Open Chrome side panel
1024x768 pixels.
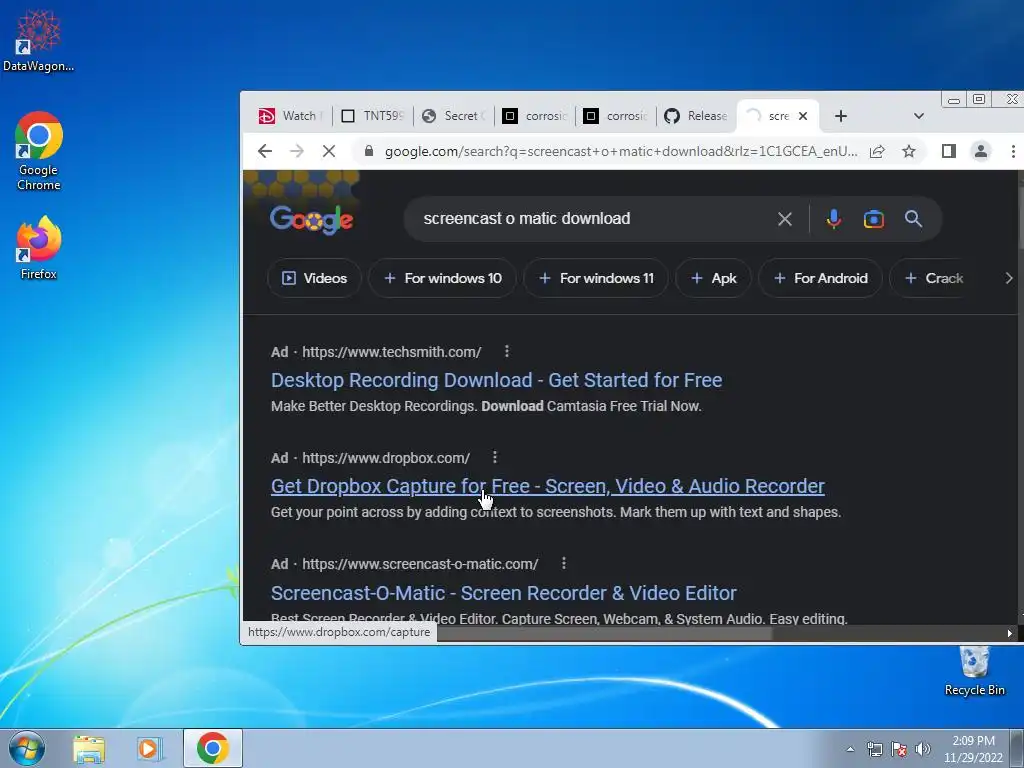[x=949, y=152]
